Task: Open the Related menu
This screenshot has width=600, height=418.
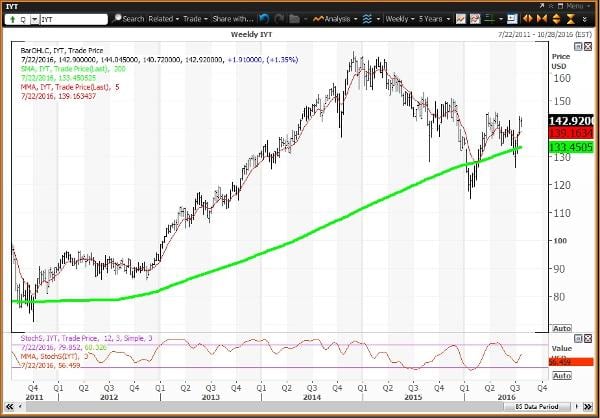Action: 163,18
